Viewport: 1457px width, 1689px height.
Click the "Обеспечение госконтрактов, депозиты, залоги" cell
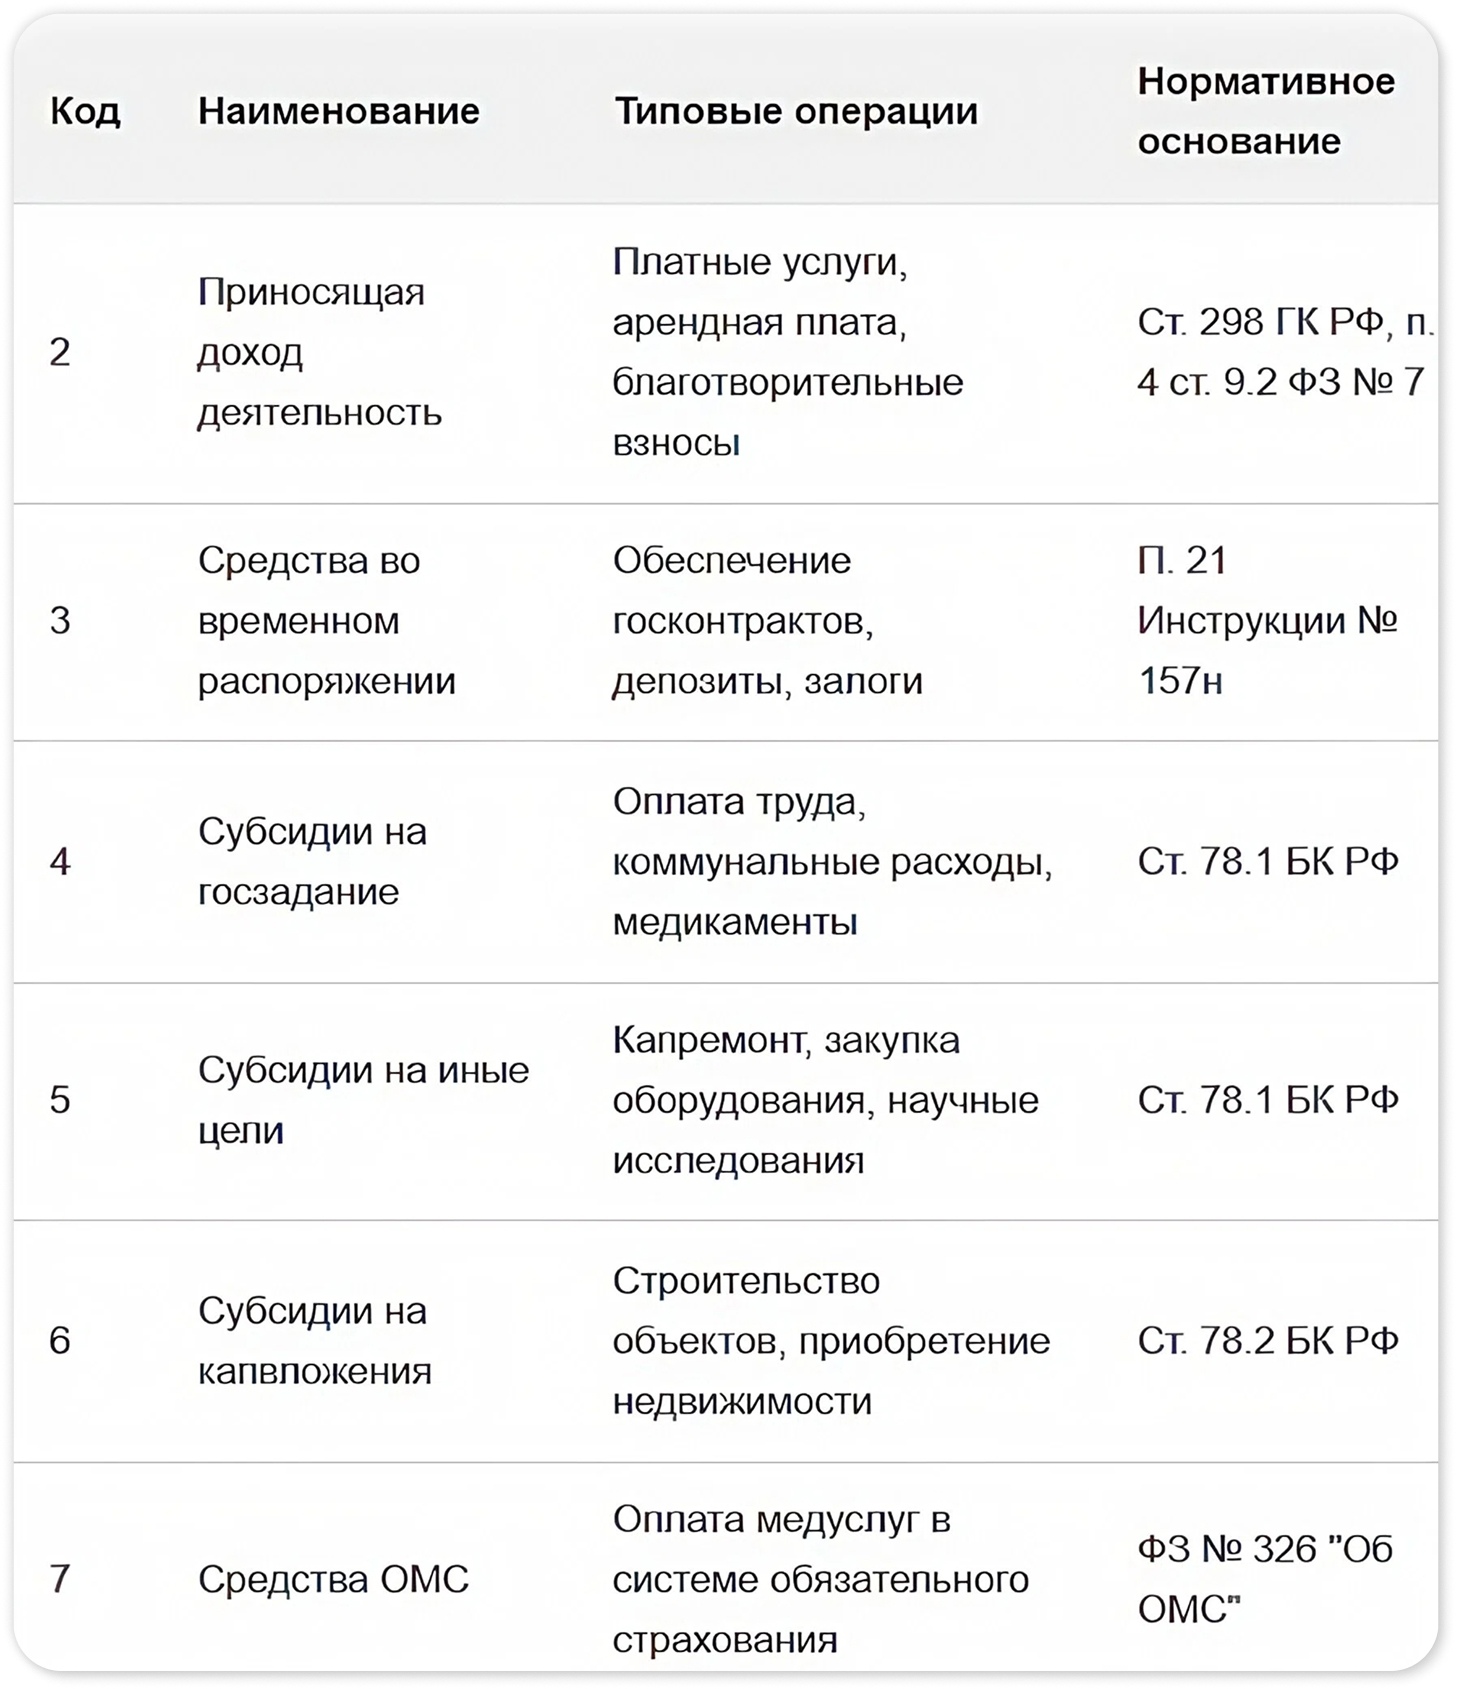(767, 621)
